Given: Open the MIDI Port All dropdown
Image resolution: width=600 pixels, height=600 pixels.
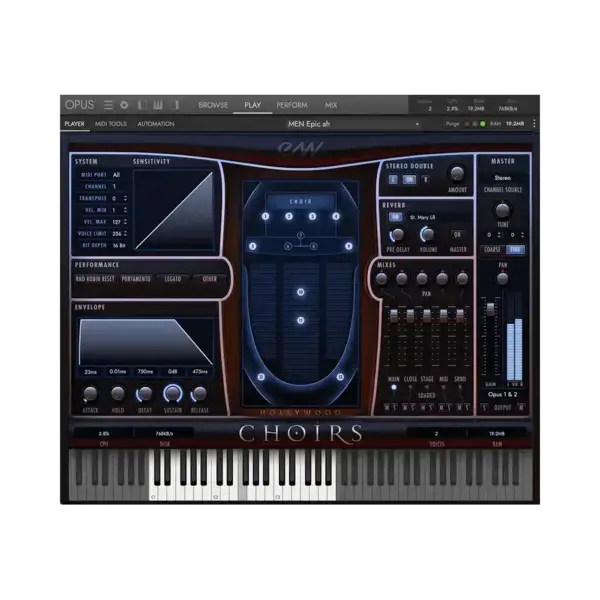Looking at the screenshot, I should point(116,175).
